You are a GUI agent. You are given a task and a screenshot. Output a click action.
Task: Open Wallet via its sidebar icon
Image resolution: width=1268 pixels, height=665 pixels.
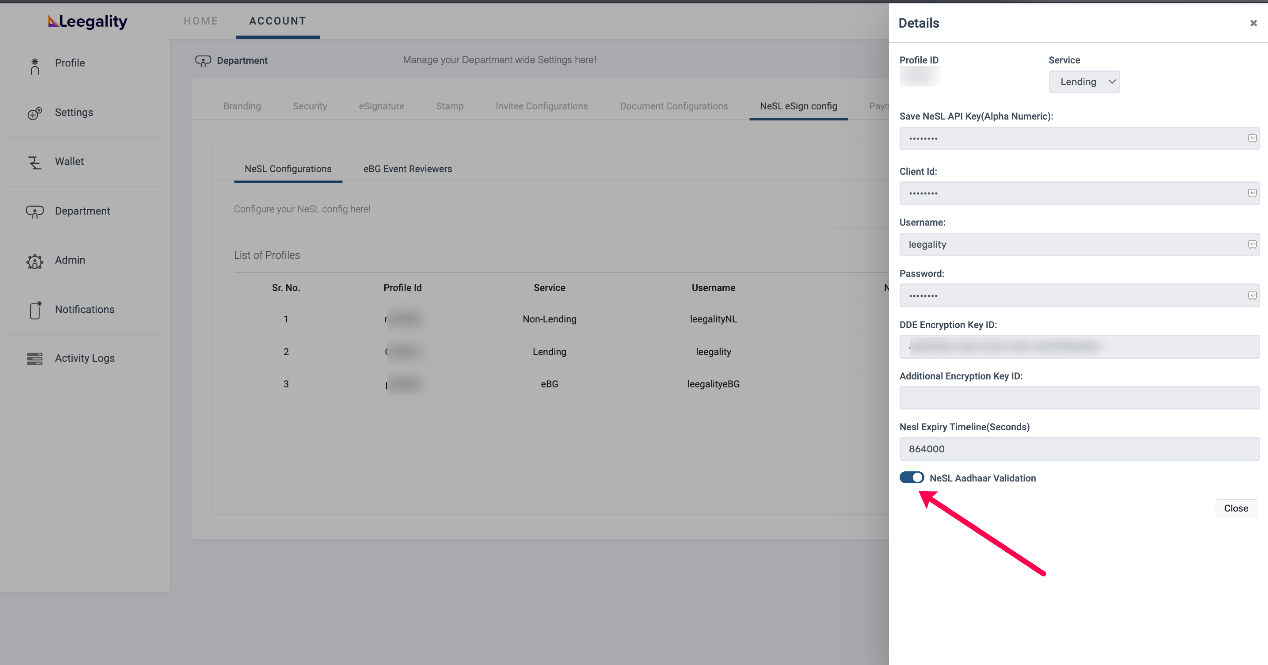click(35, 163)
